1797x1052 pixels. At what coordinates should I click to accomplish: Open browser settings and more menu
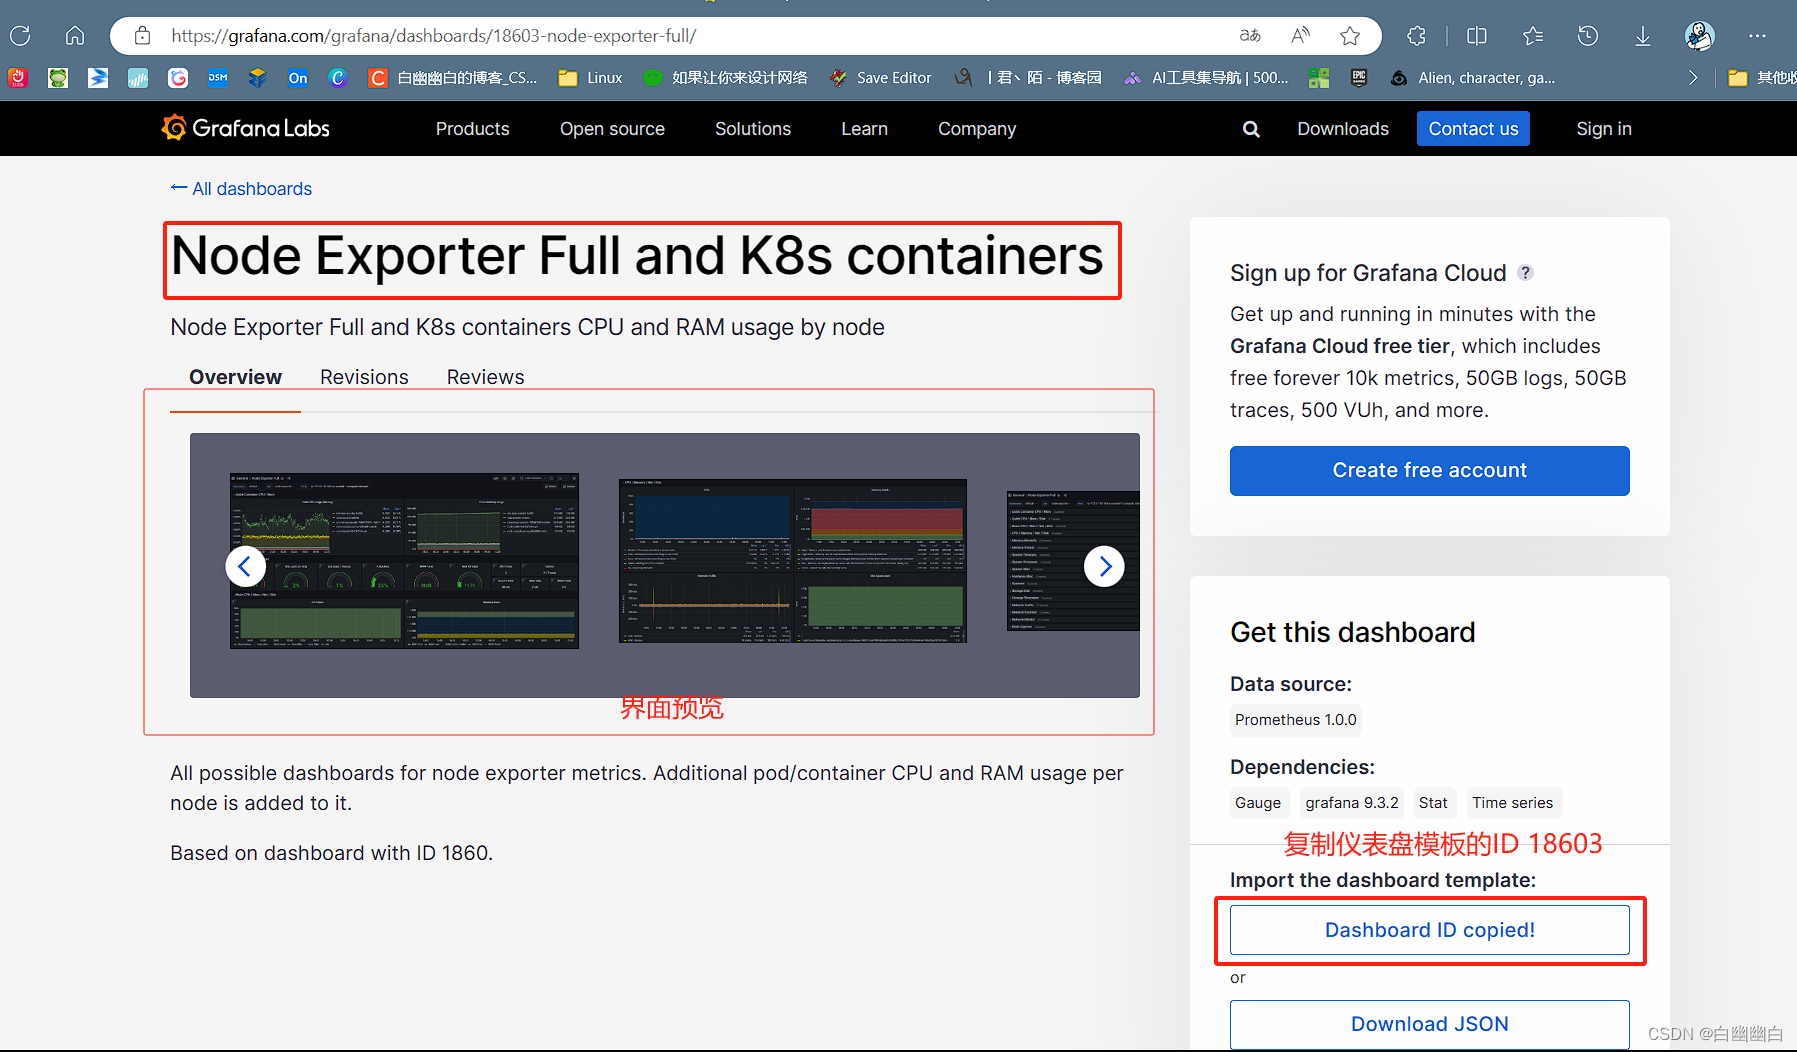(1757, 36)
